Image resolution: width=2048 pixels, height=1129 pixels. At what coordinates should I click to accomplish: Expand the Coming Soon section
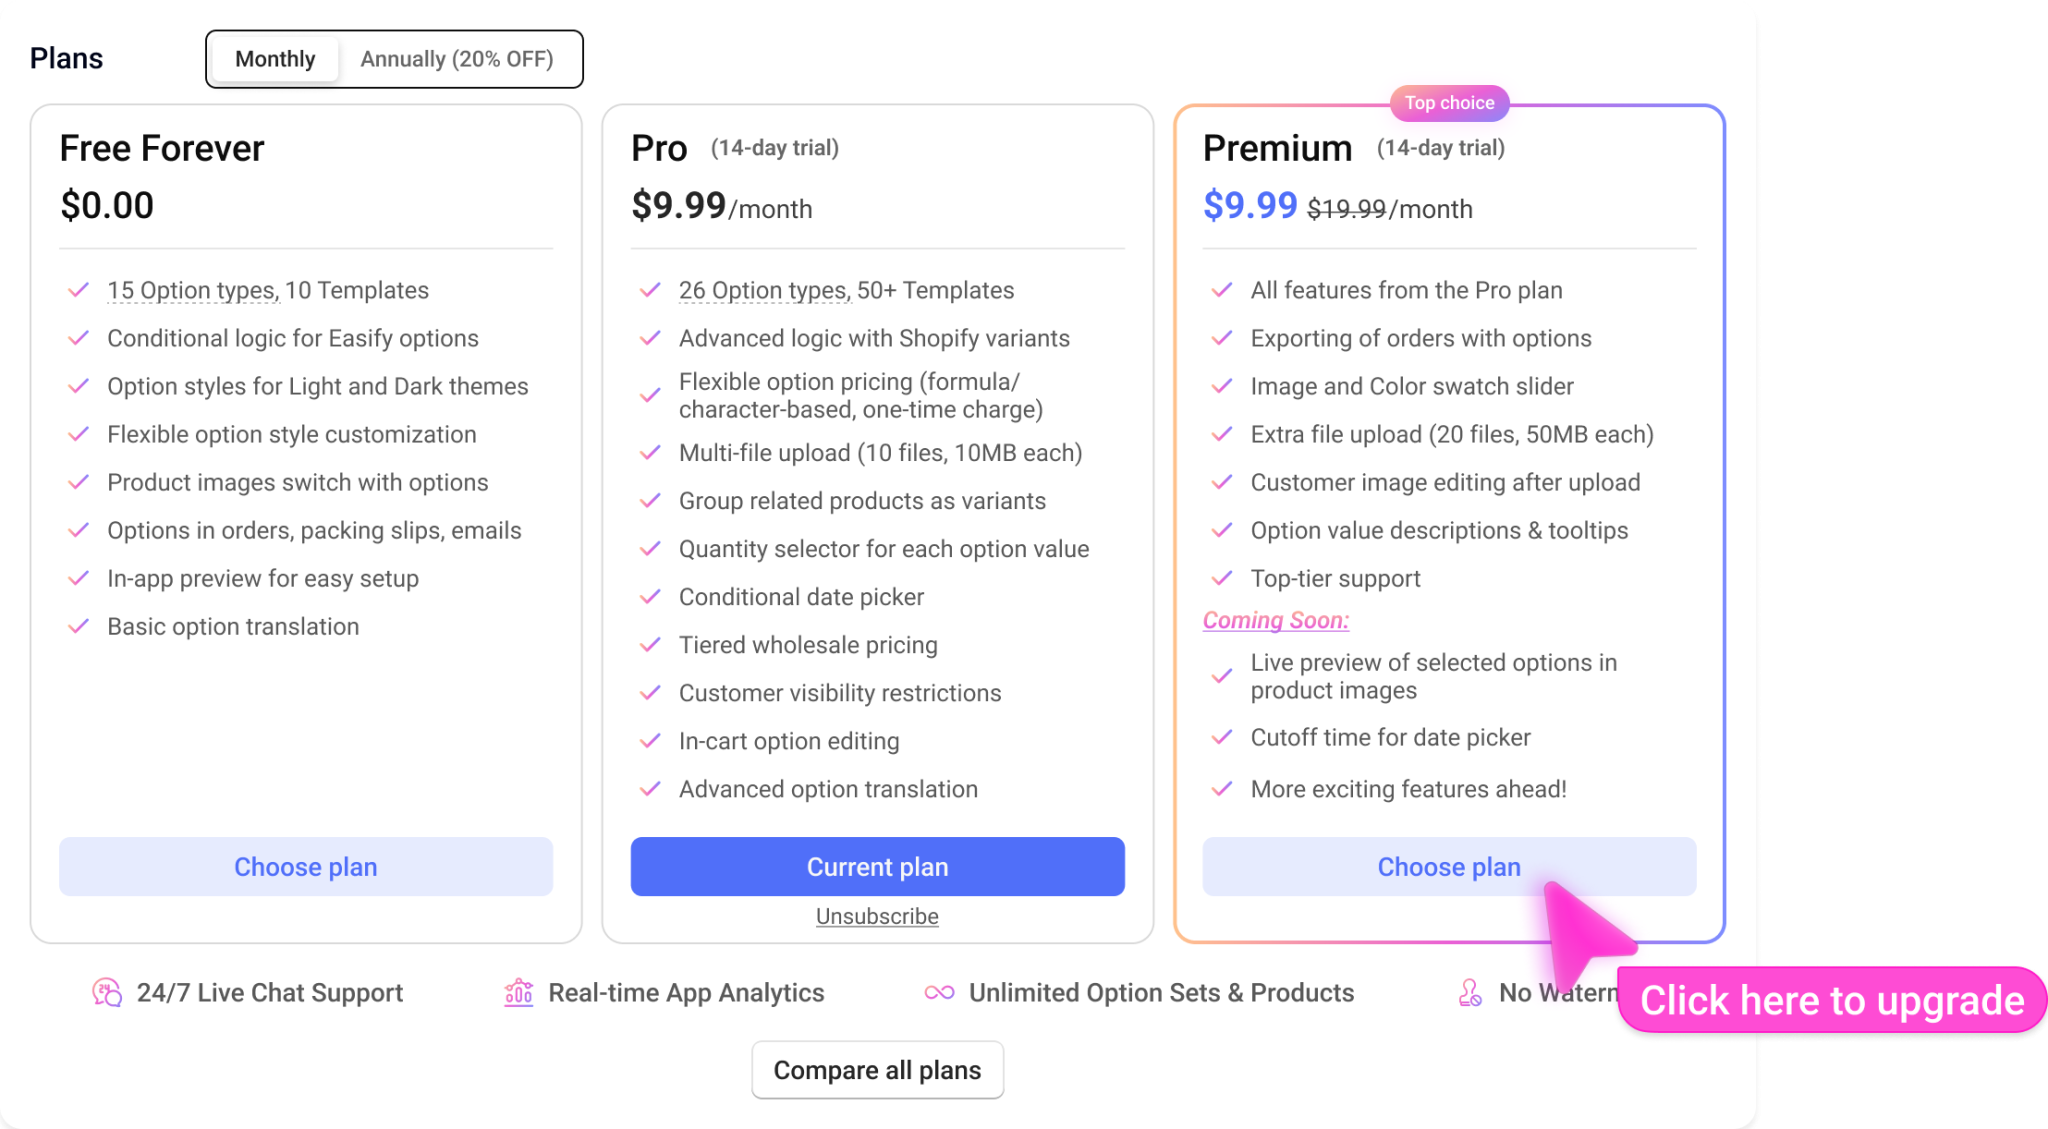click(1275, 620)
